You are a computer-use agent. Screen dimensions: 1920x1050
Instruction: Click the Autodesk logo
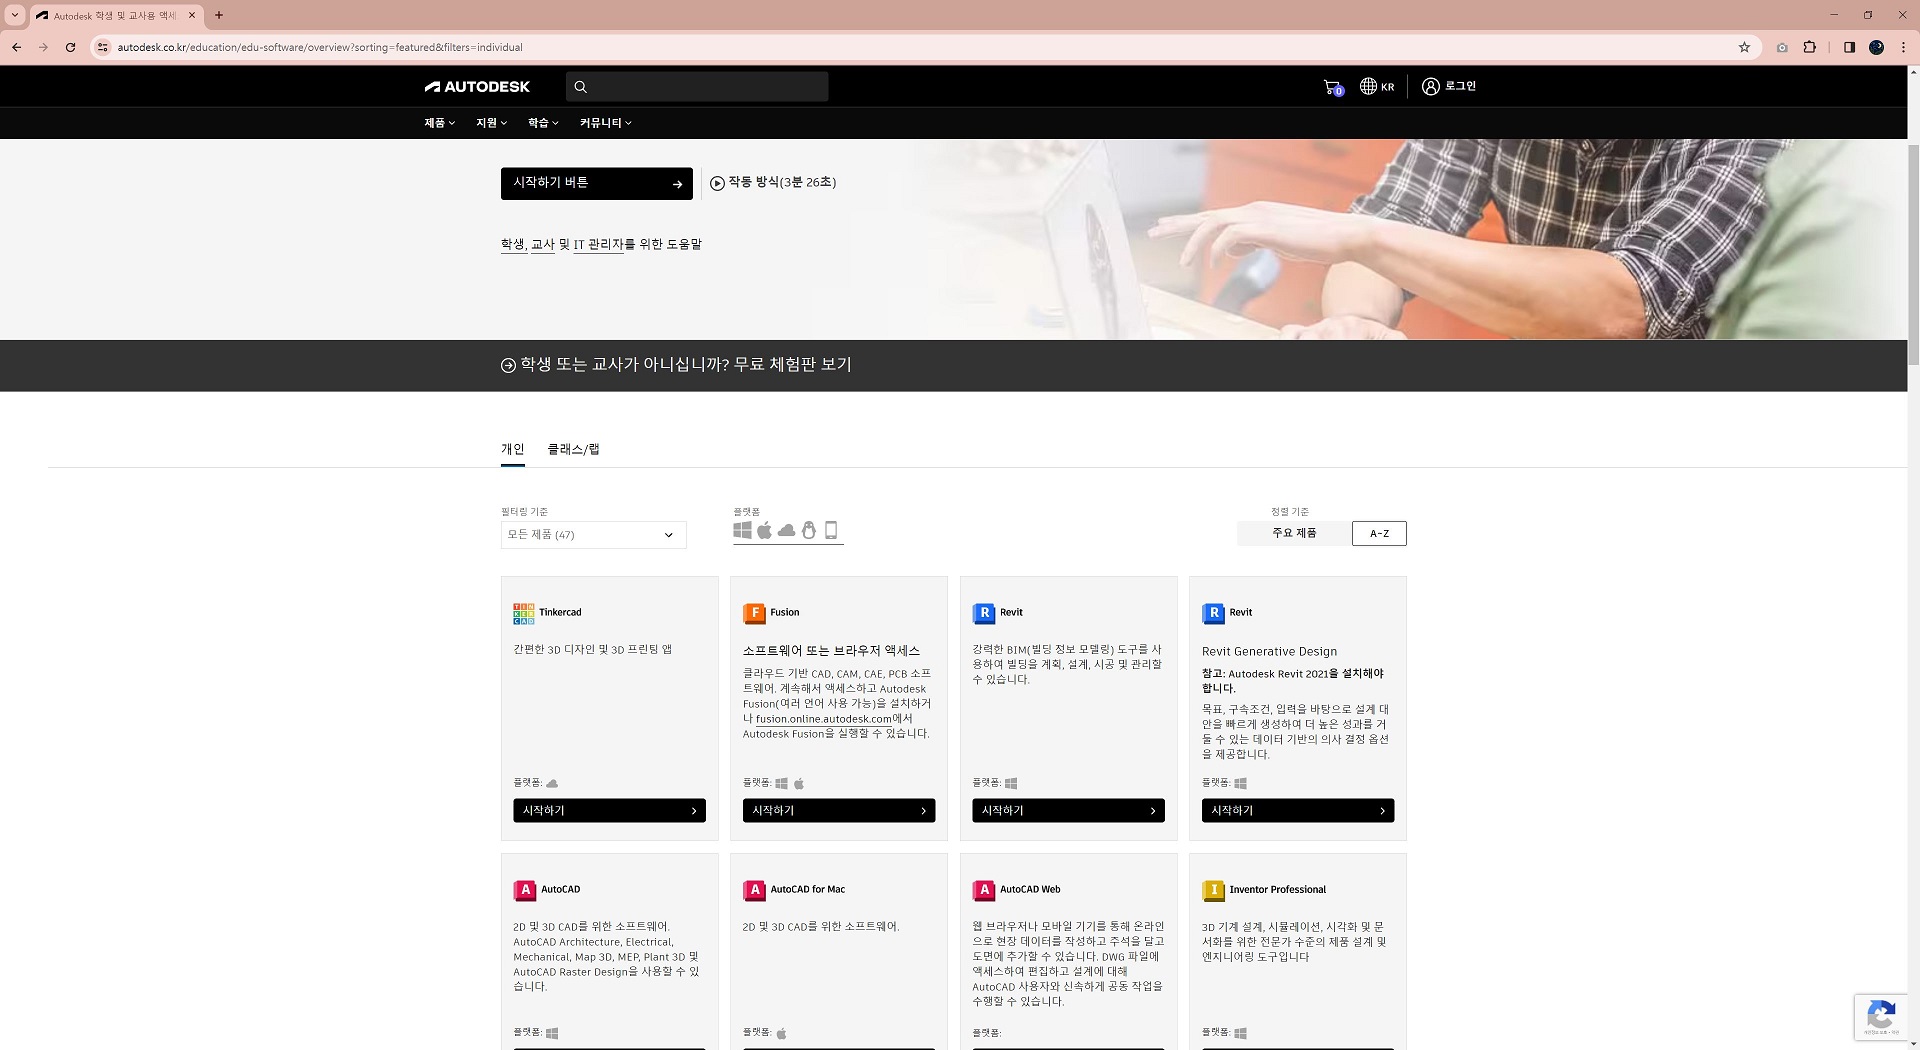[477, 87]
